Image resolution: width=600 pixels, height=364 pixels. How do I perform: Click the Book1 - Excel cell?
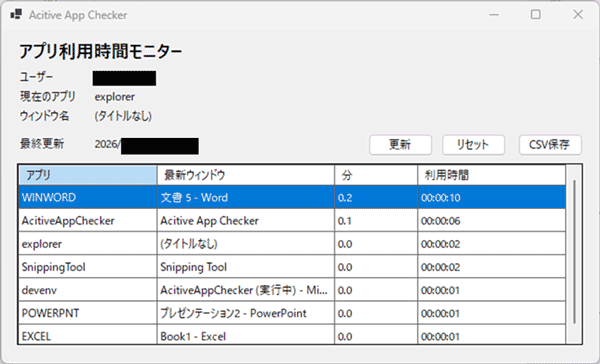point(246,335)
